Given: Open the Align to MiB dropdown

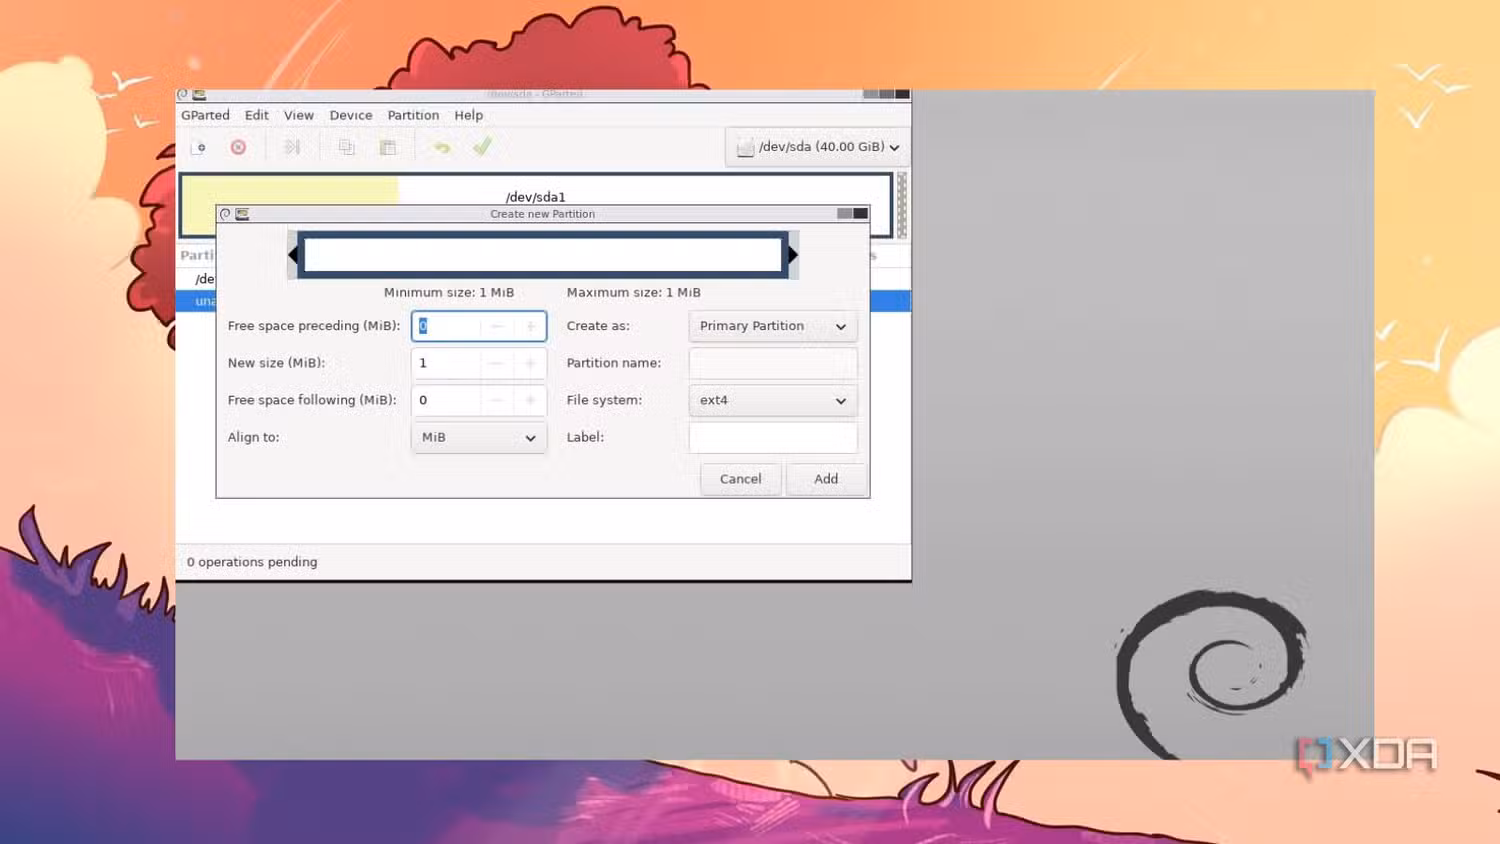Looking at the screenshot, I should click(x=479, y=437).
